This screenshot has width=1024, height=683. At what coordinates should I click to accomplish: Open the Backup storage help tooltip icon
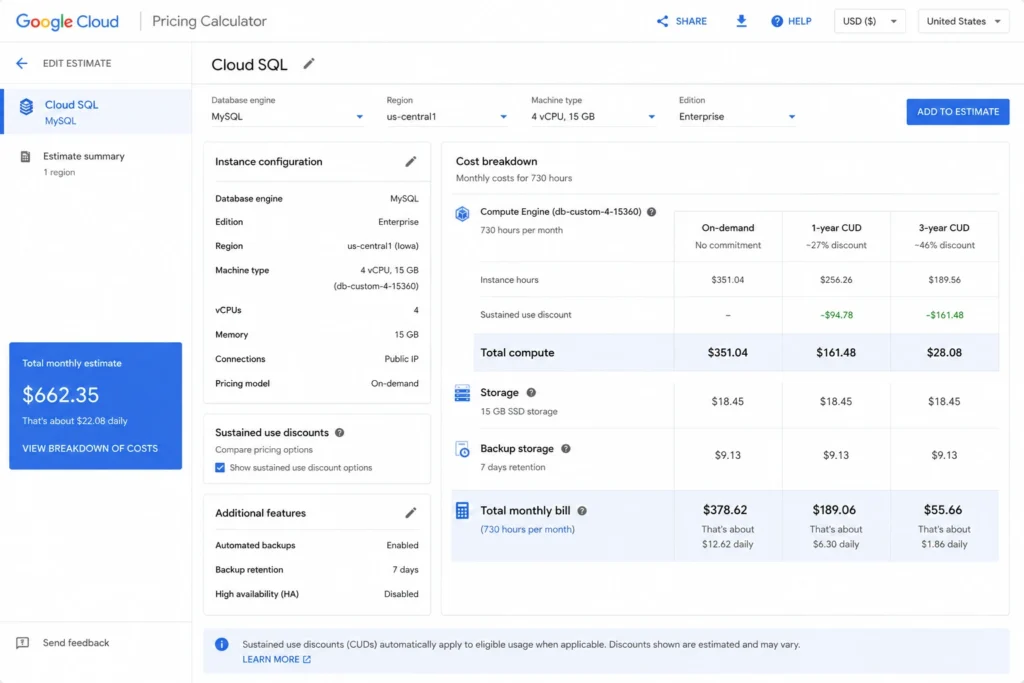pos(566,449)
